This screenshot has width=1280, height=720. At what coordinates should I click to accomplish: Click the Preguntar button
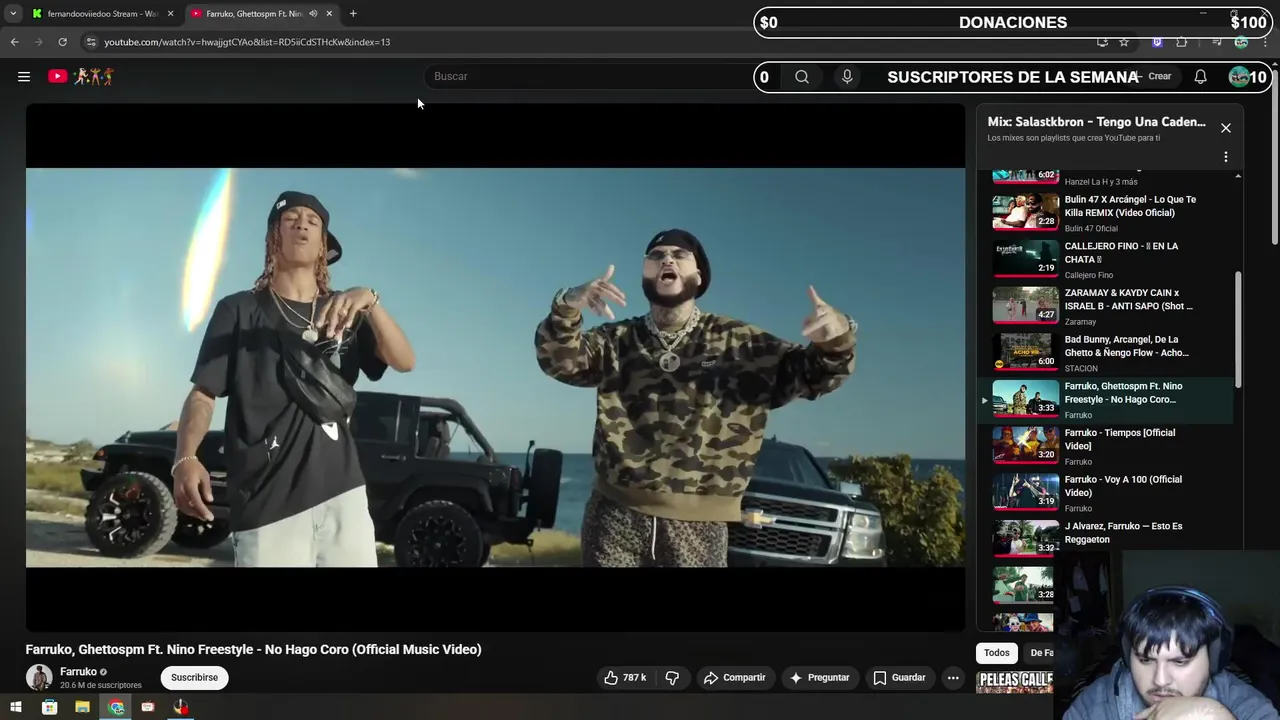coord(819,677)
